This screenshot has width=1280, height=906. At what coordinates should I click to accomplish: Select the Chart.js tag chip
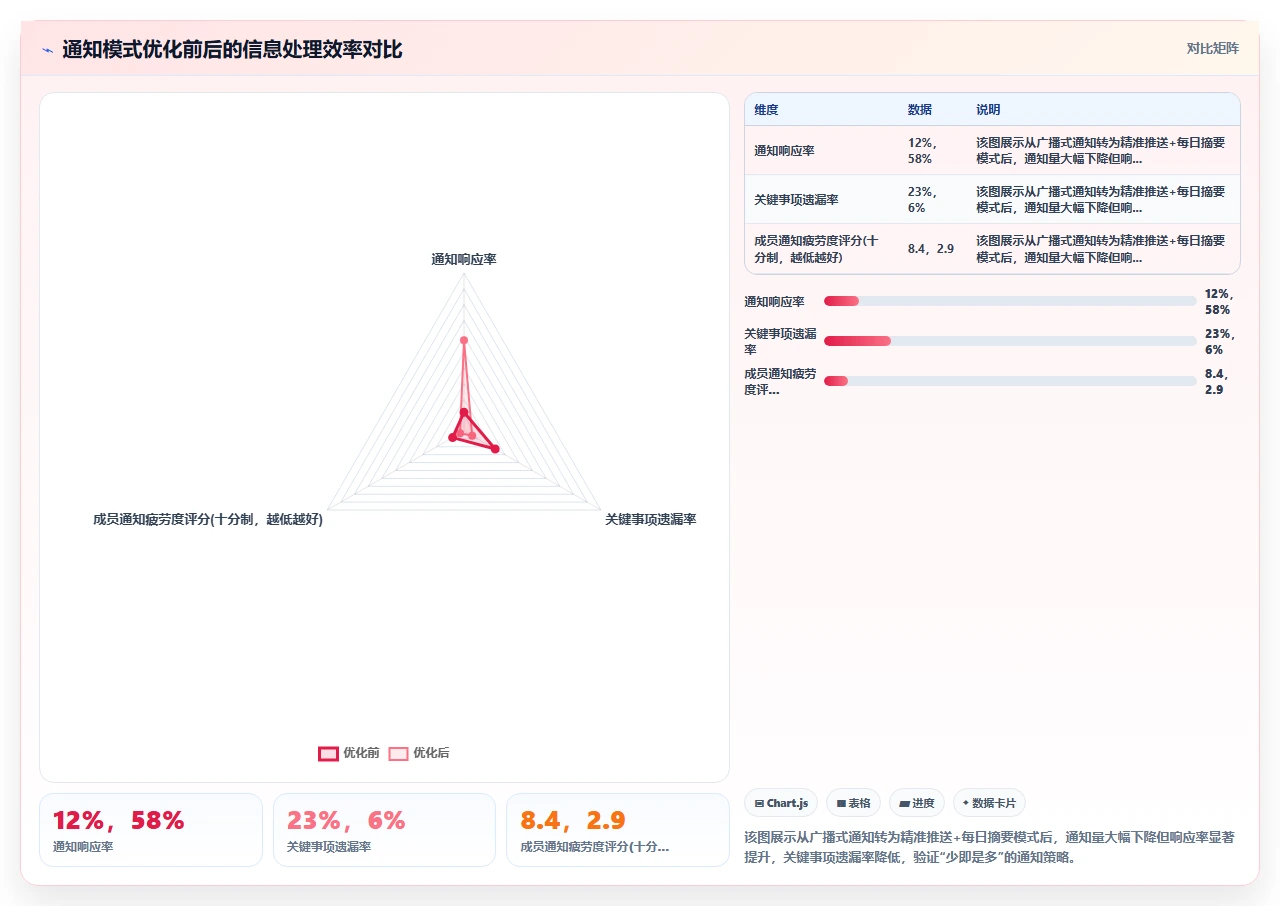tap(781, 803)
